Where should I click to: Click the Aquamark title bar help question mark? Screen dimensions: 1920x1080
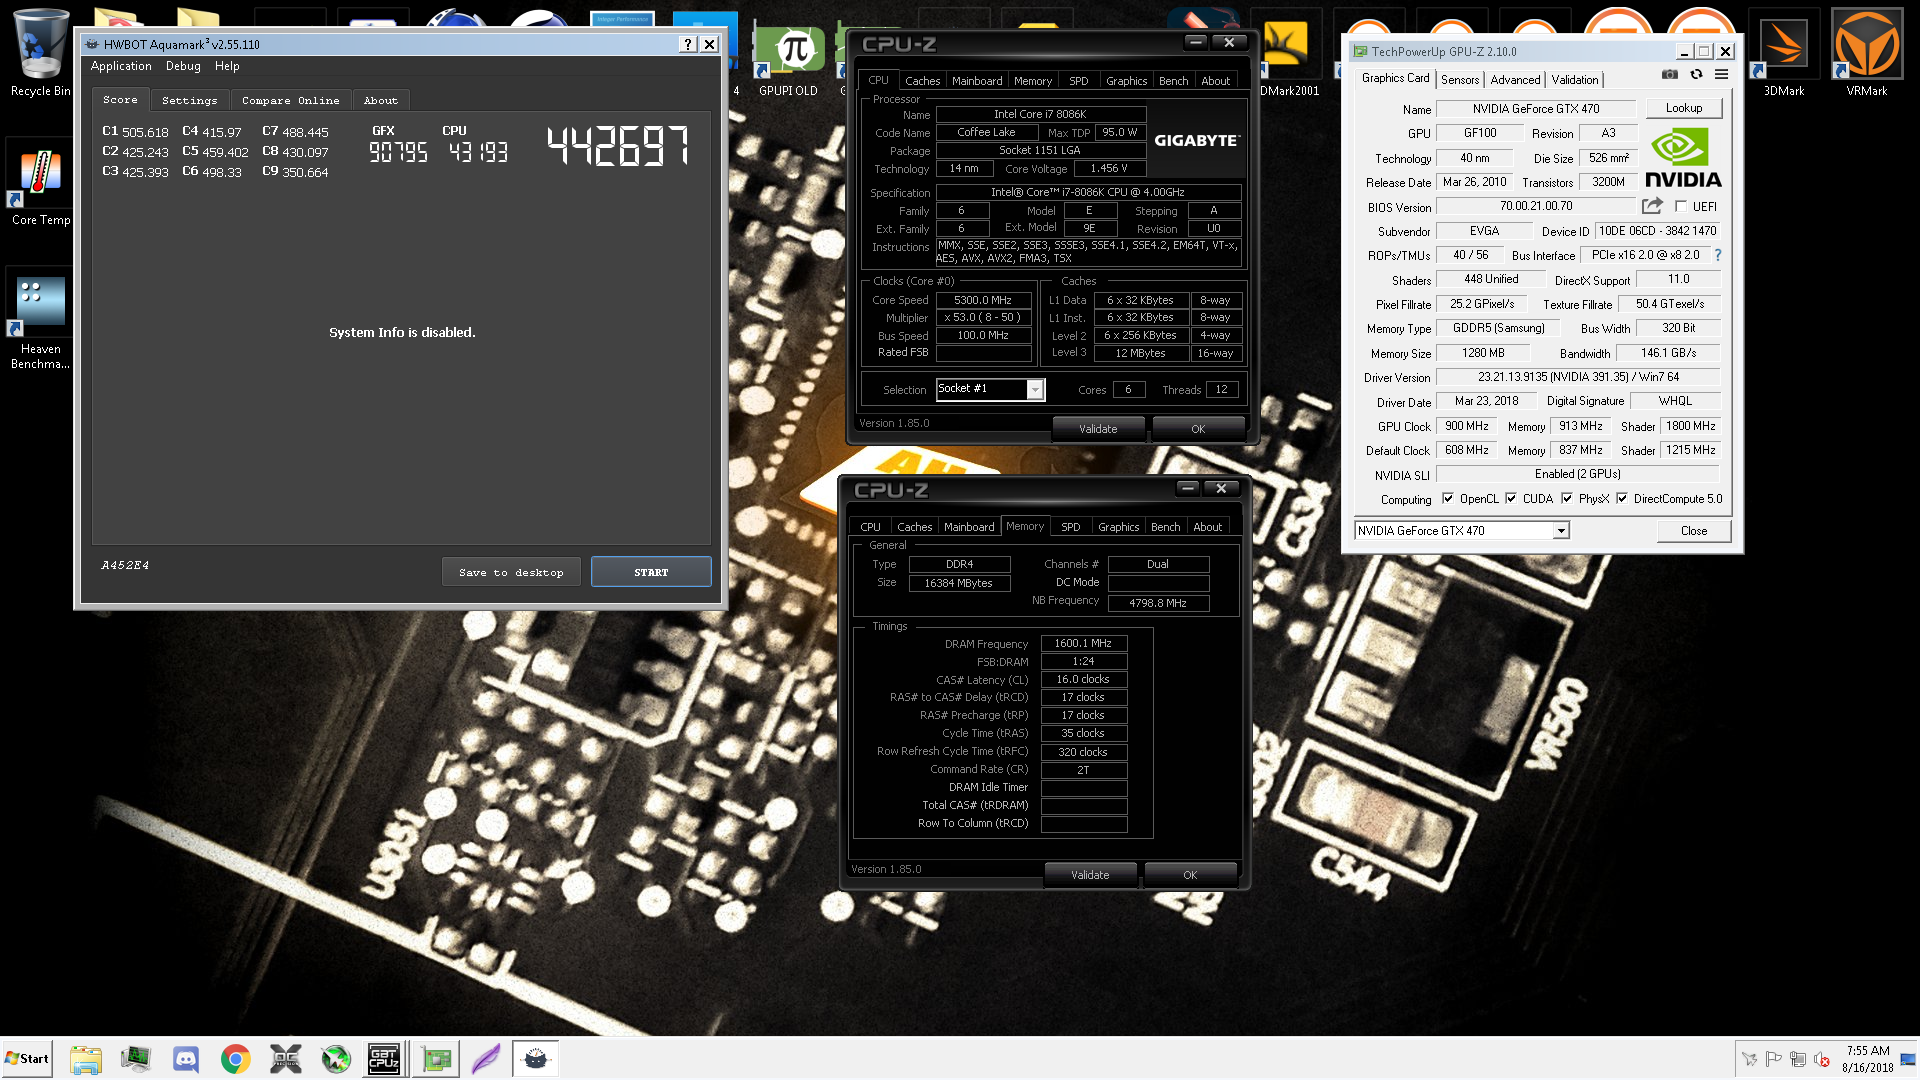pos(688,44)
